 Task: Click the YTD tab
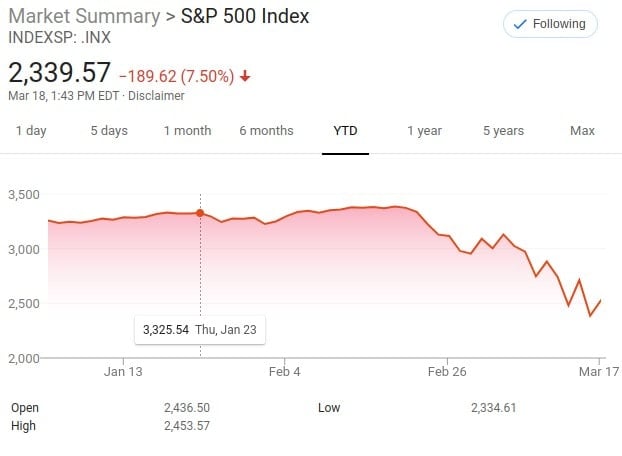pos(345,131)
